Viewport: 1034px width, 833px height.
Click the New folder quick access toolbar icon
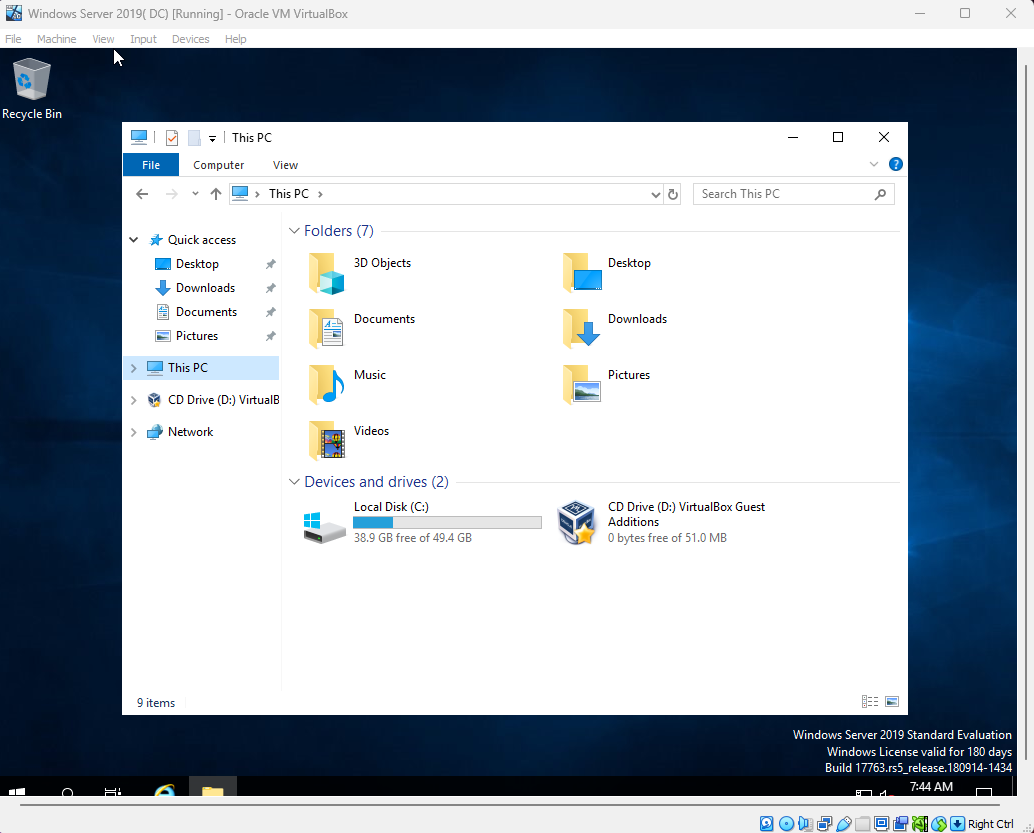pos(194,138)
